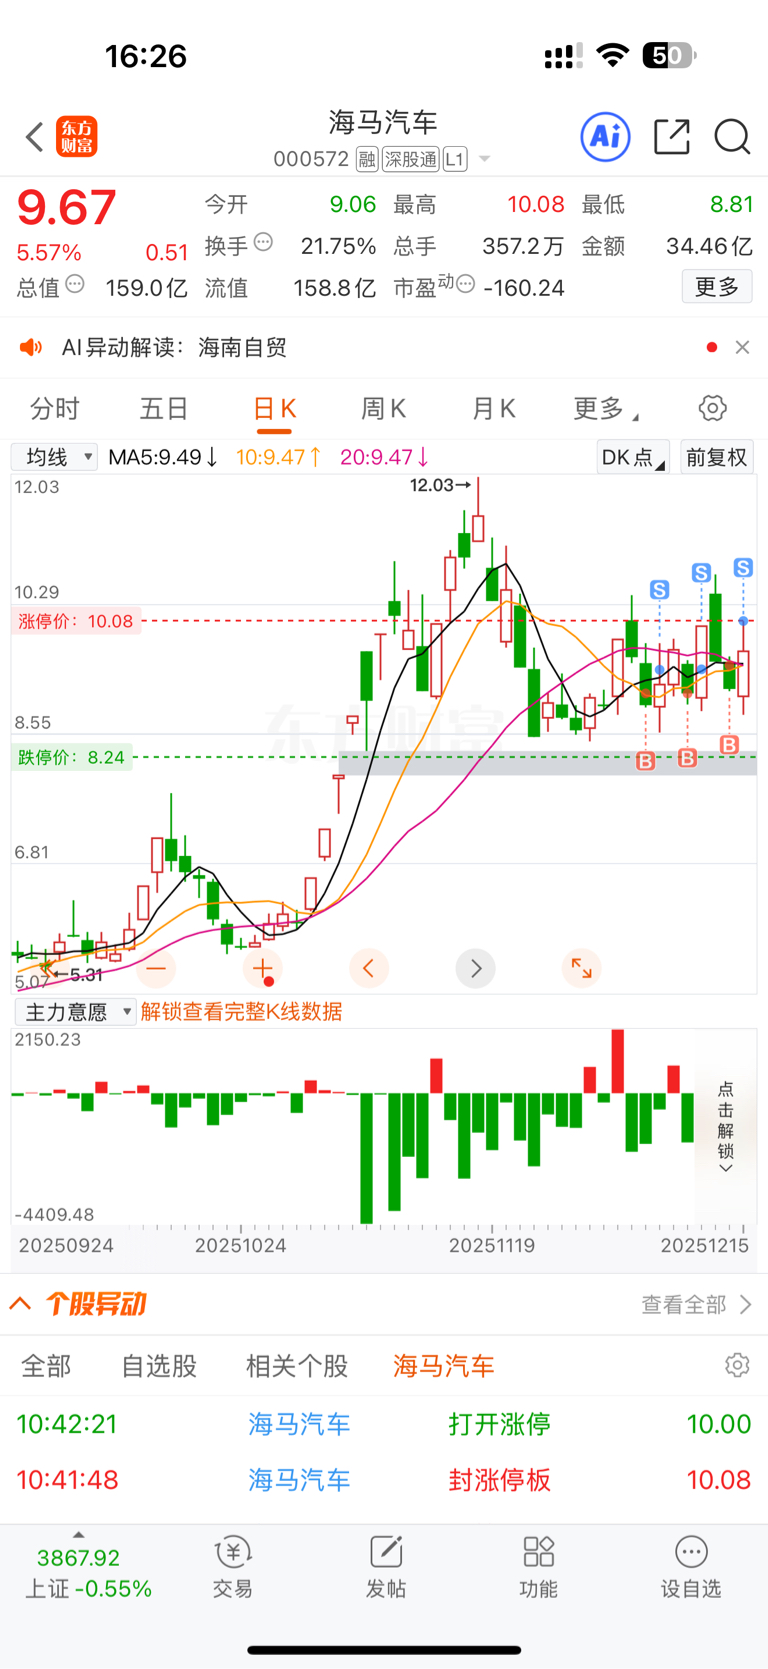768x1669 pixels.
Task: Select the 自选股 movement tab
Action: click(159, 1366)
